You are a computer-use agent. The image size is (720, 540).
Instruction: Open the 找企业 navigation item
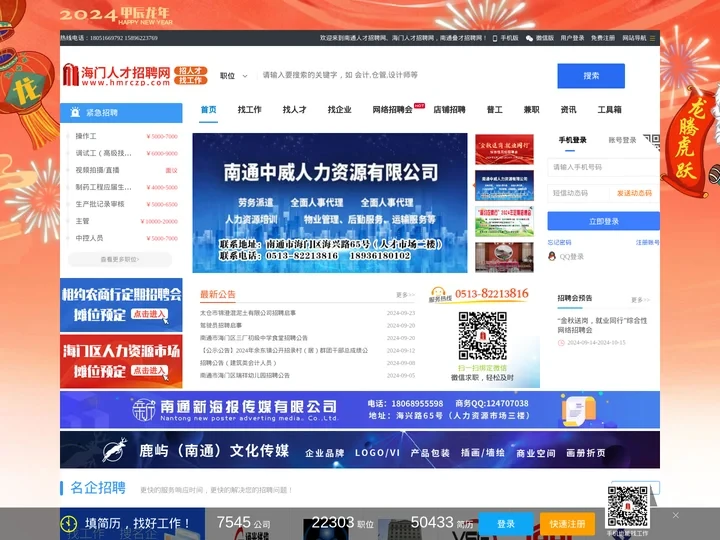339,110
